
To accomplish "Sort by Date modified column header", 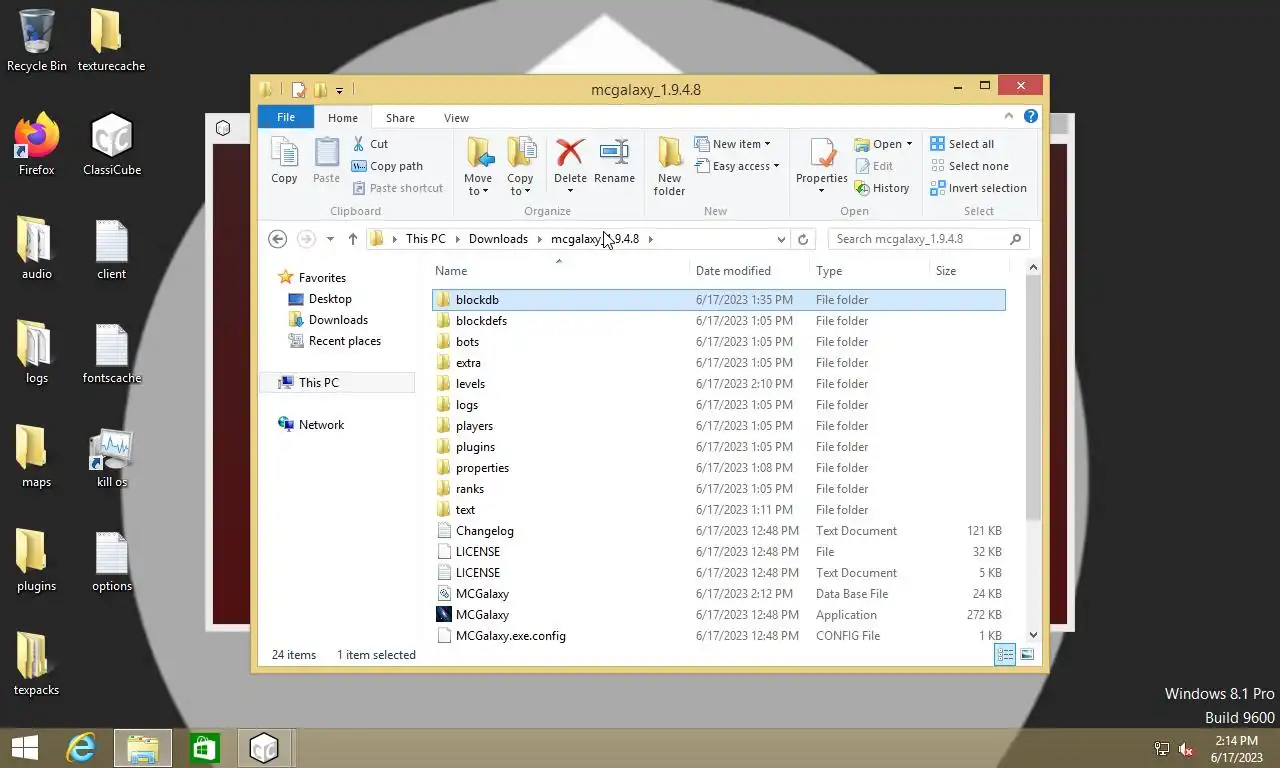I will pyautogui.click(x=749, y=271).
